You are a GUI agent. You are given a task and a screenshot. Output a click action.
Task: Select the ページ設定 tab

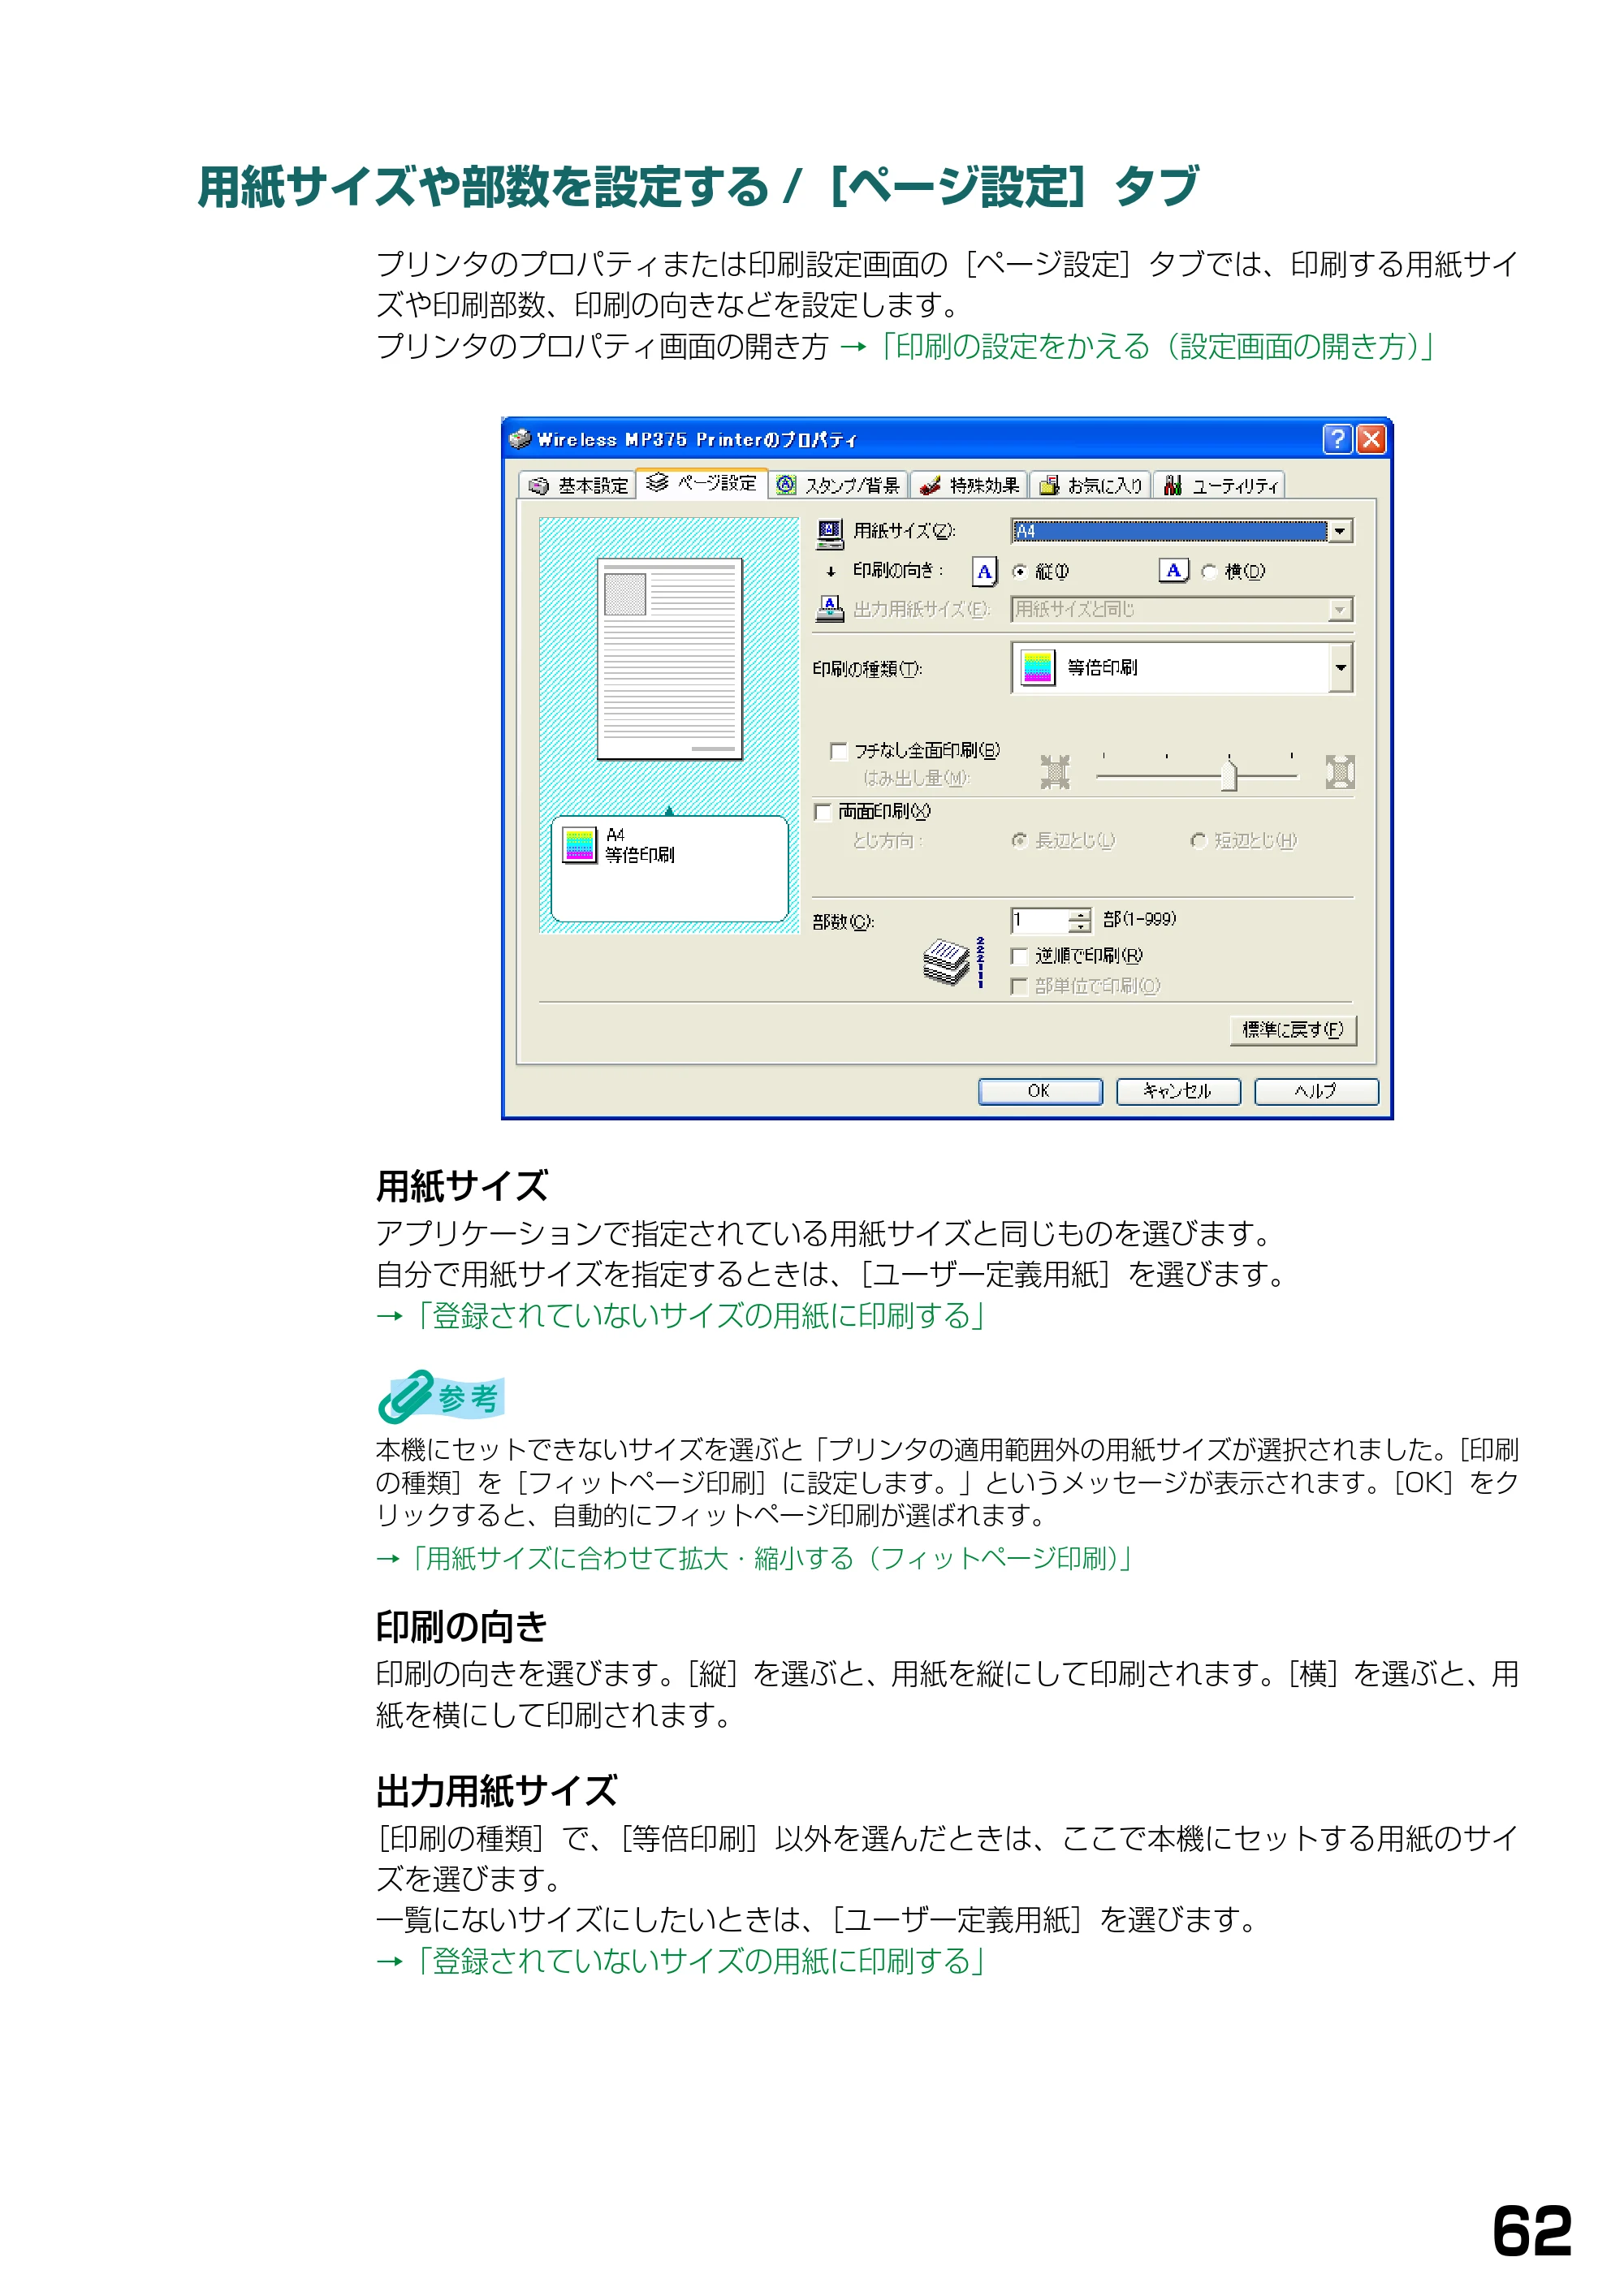[702, 483]
